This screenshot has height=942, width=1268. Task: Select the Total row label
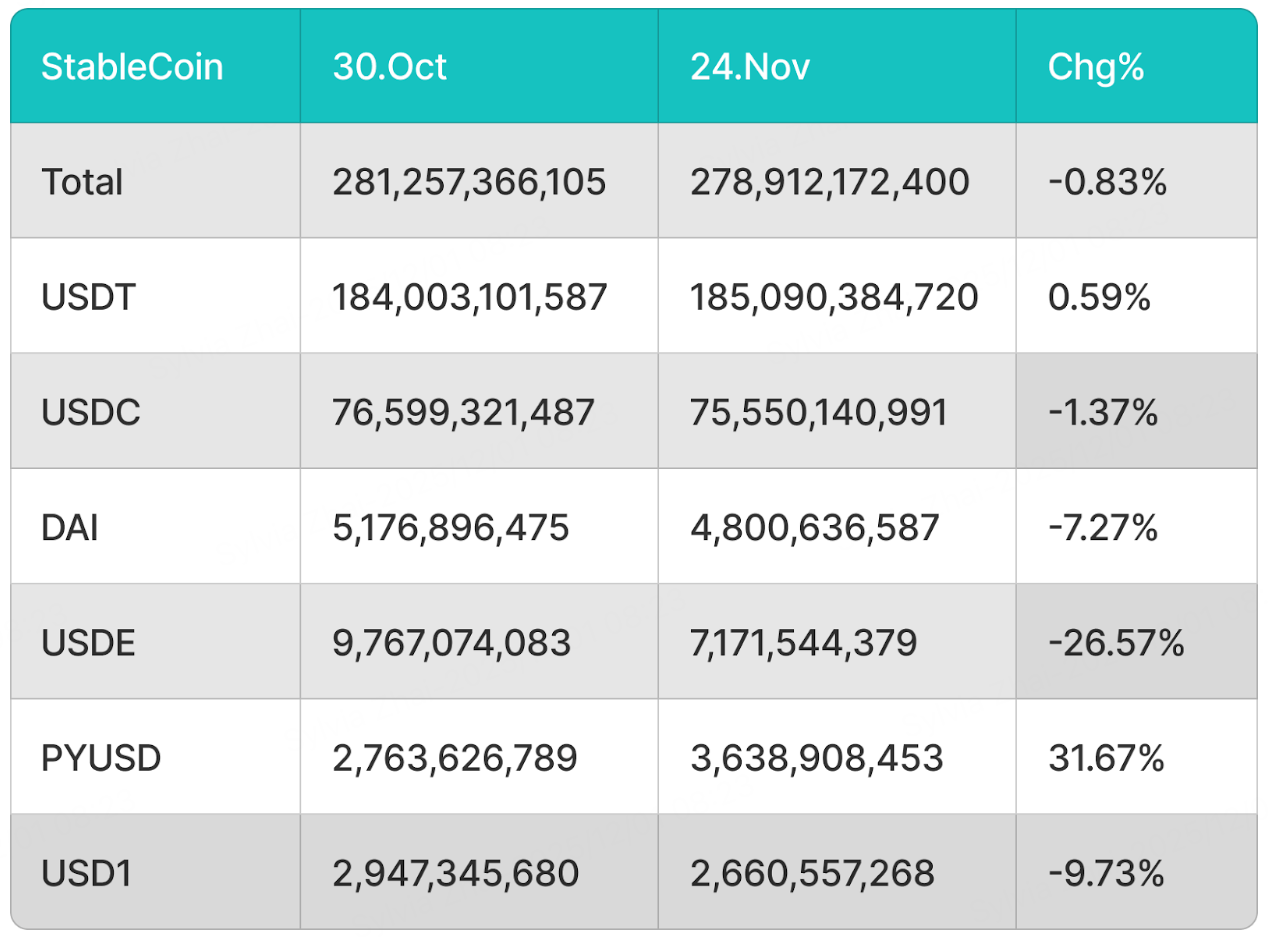(x=83, y=182)
